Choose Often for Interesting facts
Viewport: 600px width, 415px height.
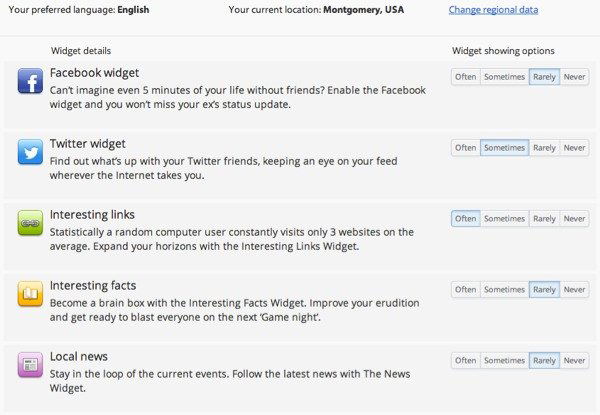[x=465, y=290]
